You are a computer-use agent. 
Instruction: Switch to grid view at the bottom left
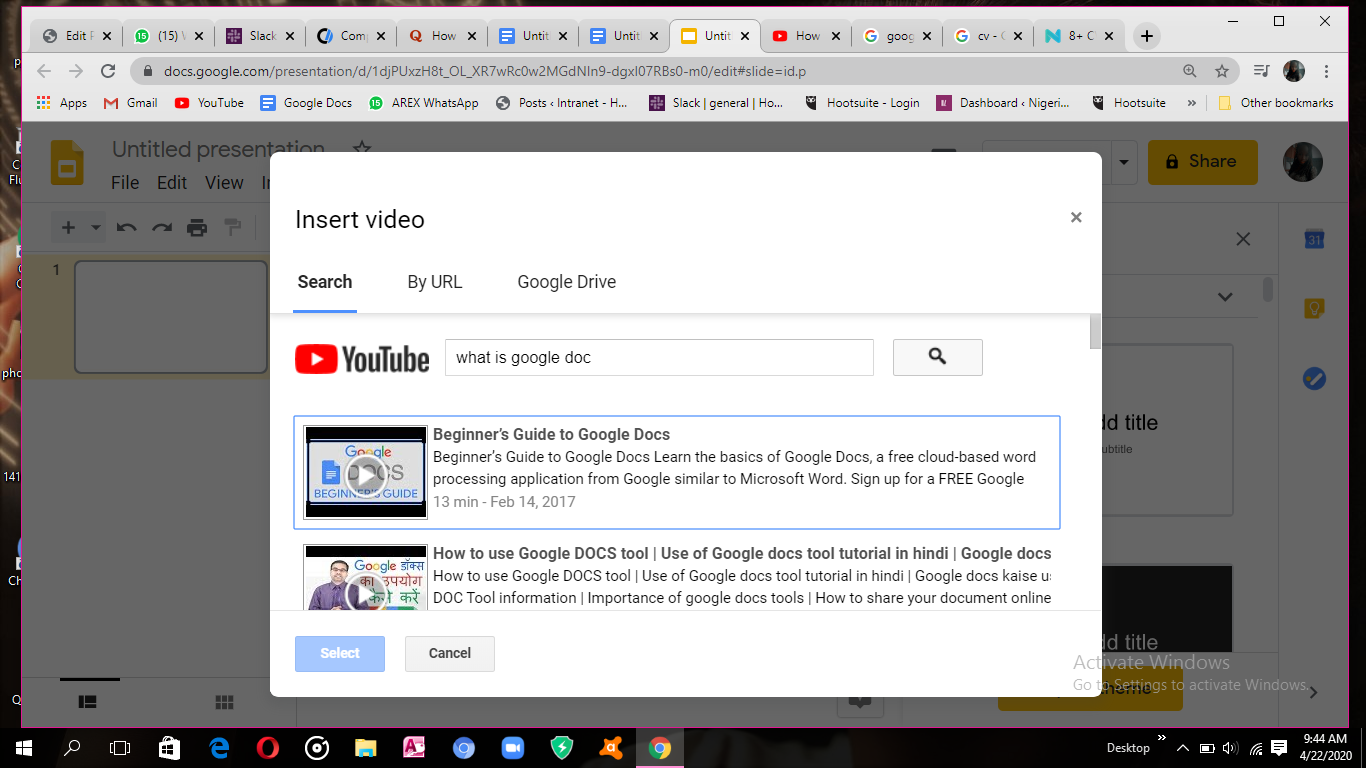[224, 702]
